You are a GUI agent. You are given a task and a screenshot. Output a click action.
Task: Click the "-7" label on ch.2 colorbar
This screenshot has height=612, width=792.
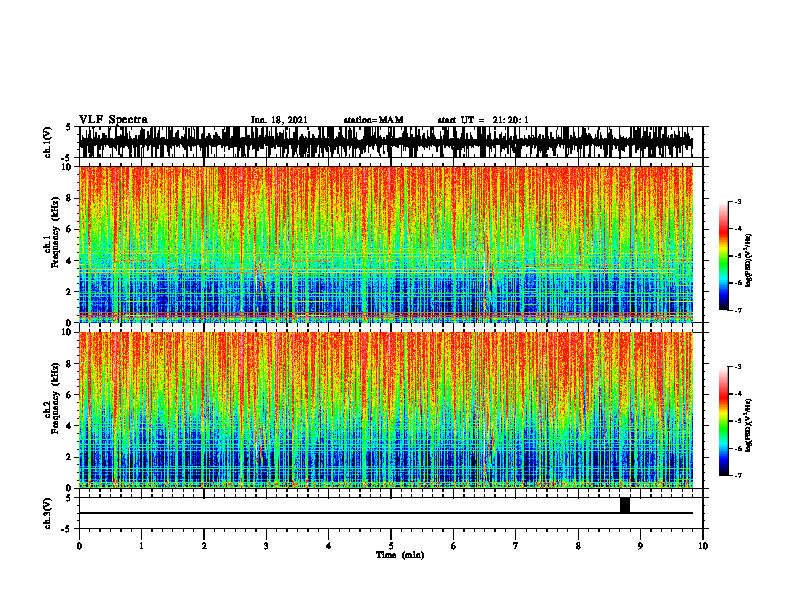737,476
